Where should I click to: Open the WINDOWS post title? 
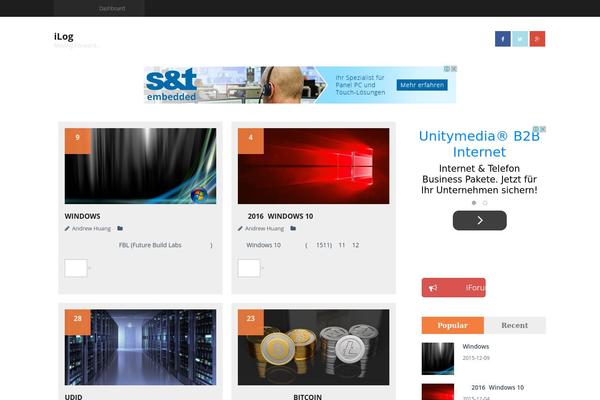82,216
